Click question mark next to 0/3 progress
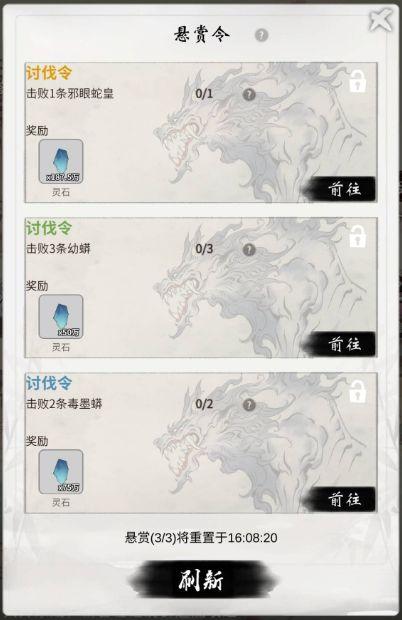Image resolution: width=402 pixels, height=620 pixels. click(249, 250)
